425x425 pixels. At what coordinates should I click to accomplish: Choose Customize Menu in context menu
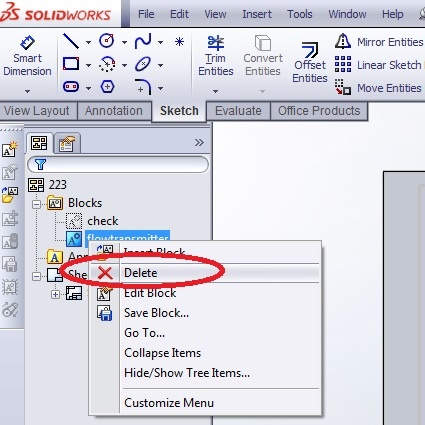(205, 403)
